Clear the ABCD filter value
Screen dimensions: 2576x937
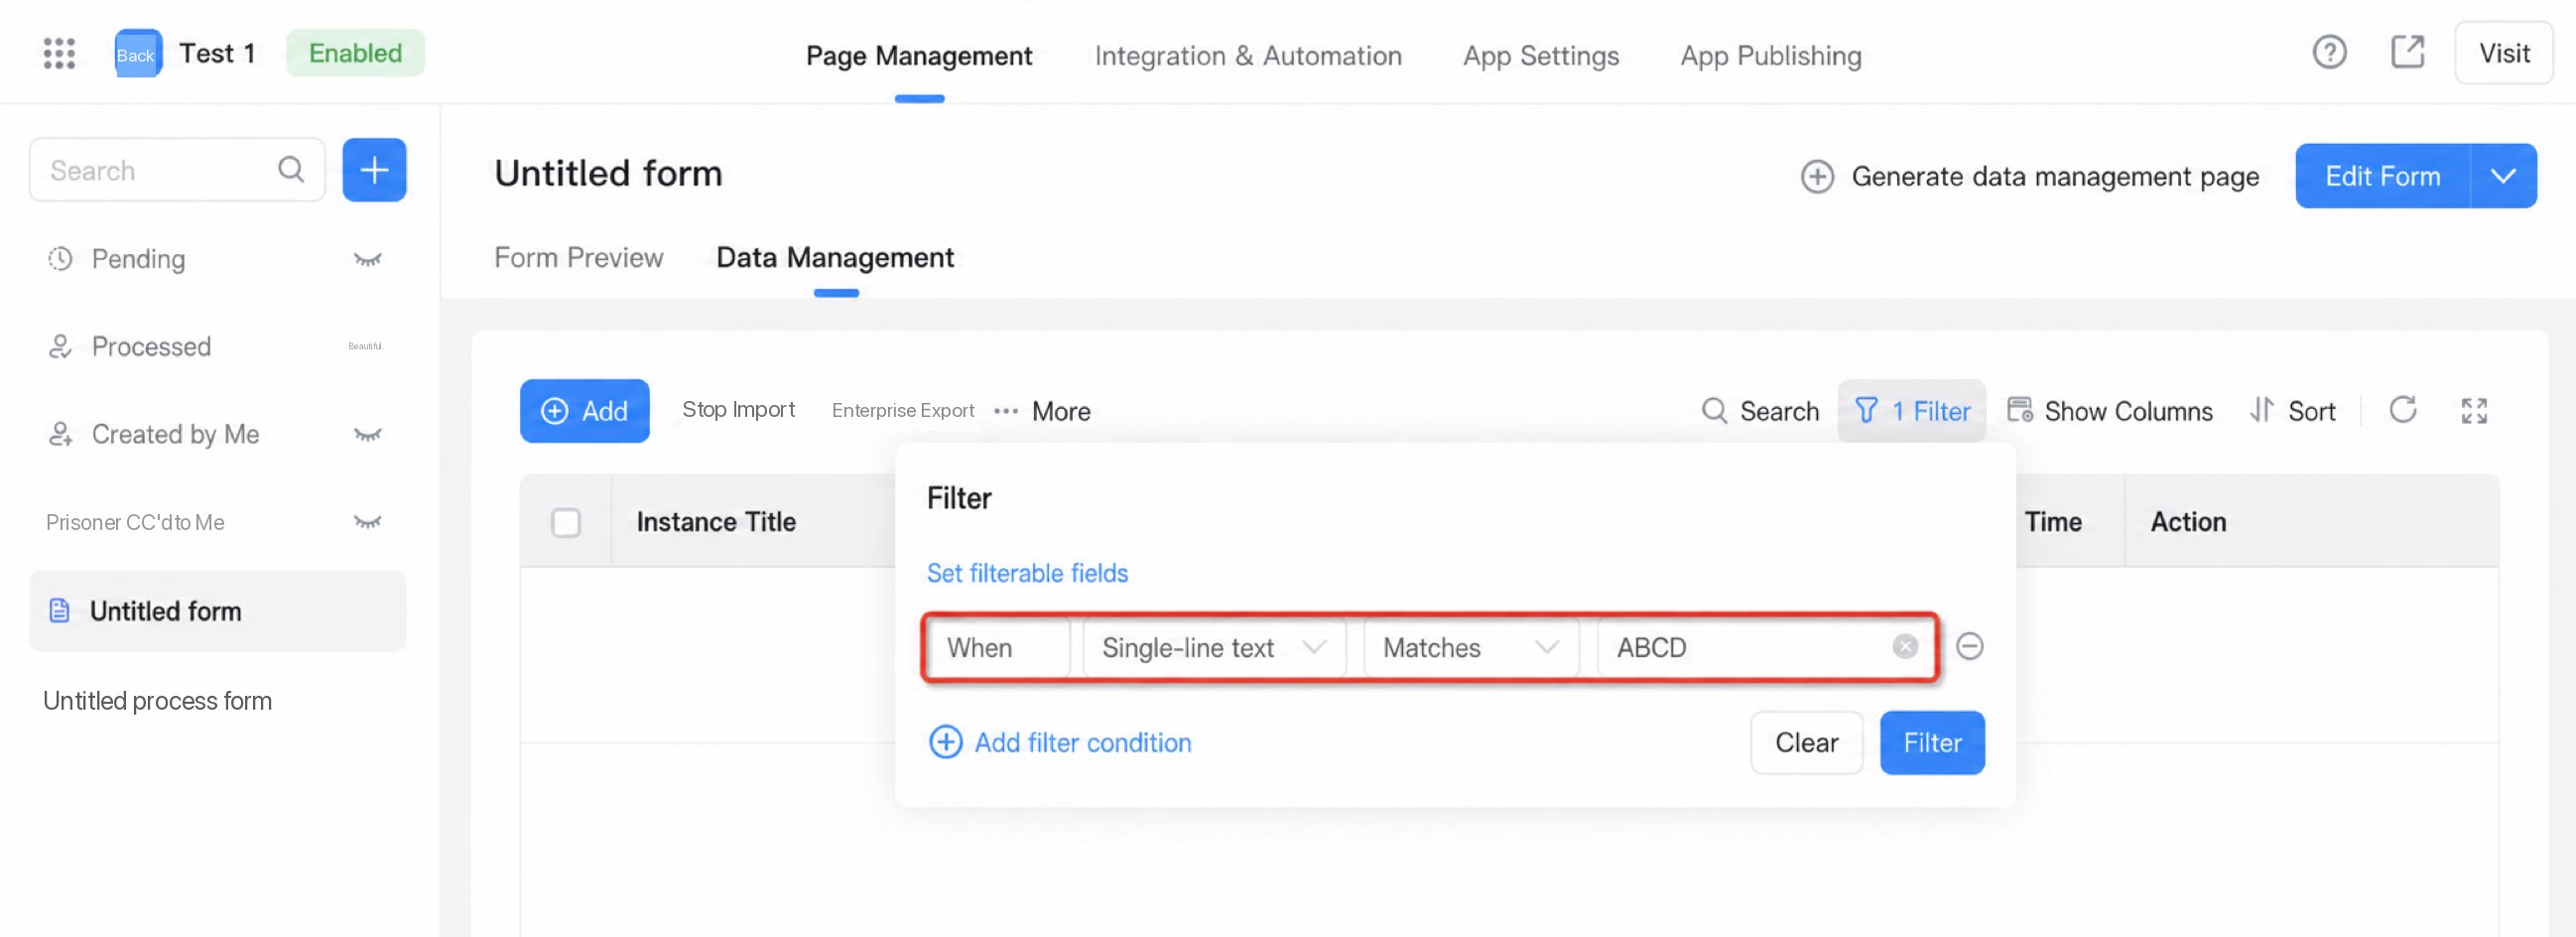pos(1904,647)
